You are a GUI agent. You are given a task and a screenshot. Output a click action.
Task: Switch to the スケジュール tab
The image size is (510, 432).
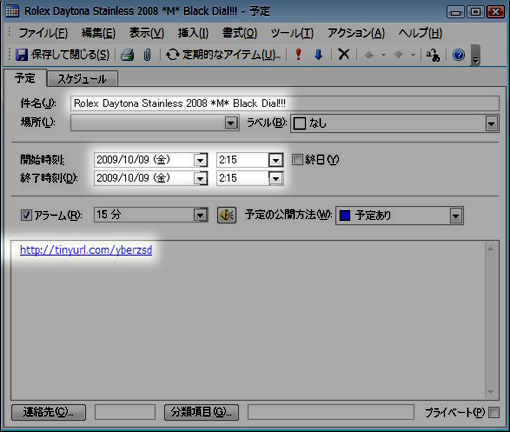pos(82,79)
